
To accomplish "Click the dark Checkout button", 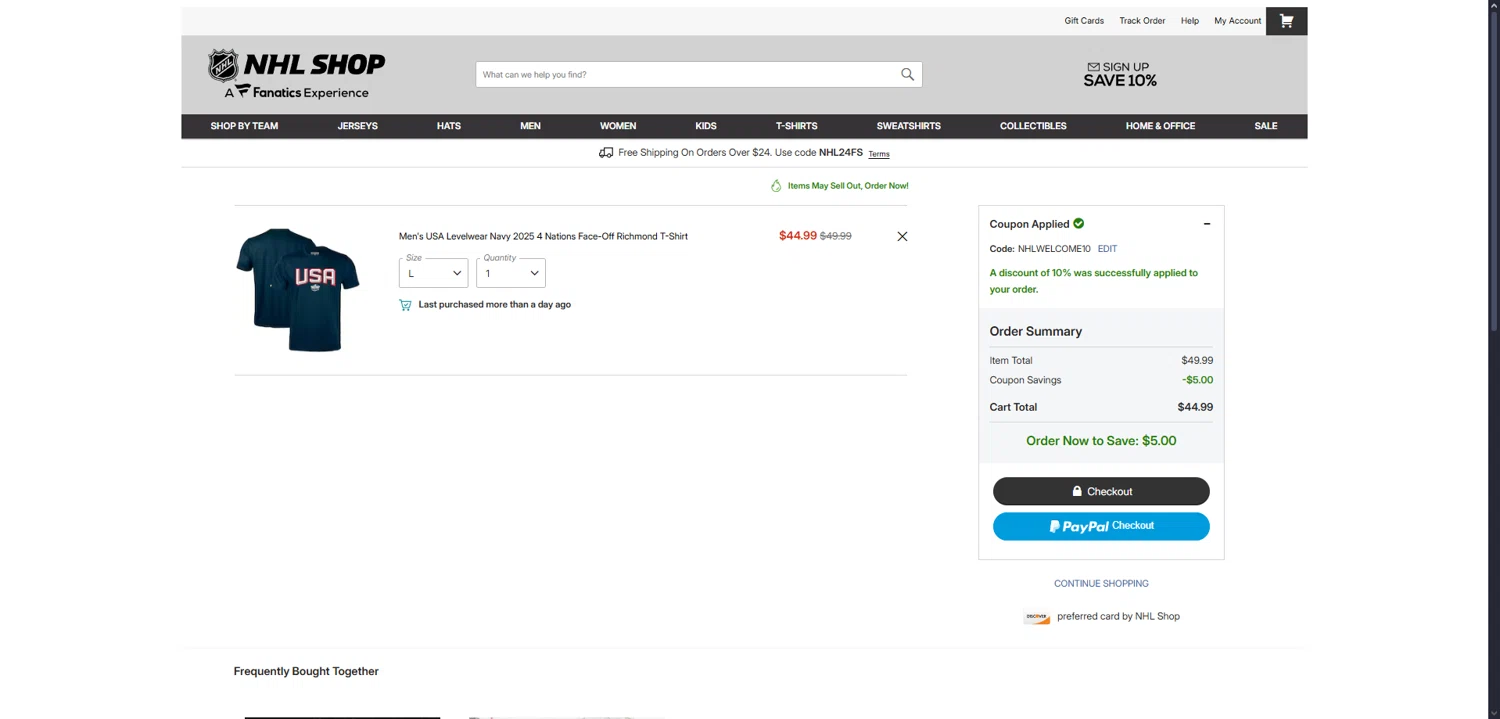I will pos(1101,491).
